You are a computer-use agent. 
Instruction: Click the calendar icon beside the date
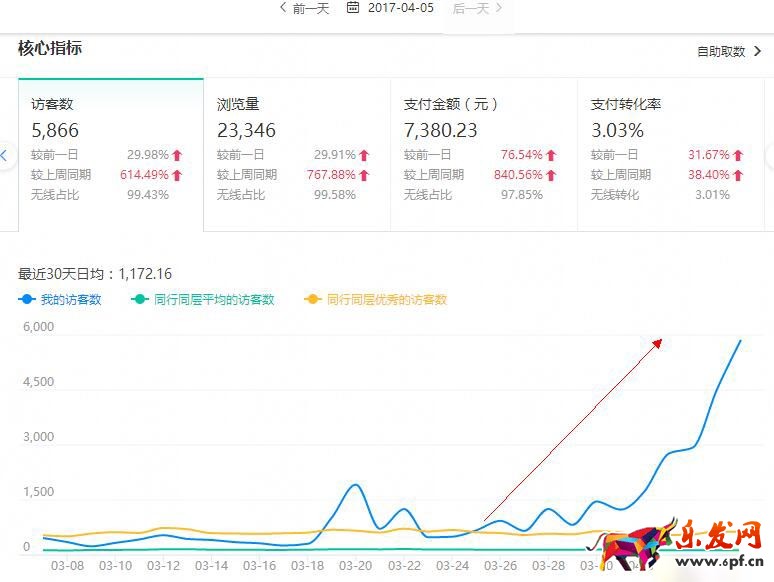353,8
